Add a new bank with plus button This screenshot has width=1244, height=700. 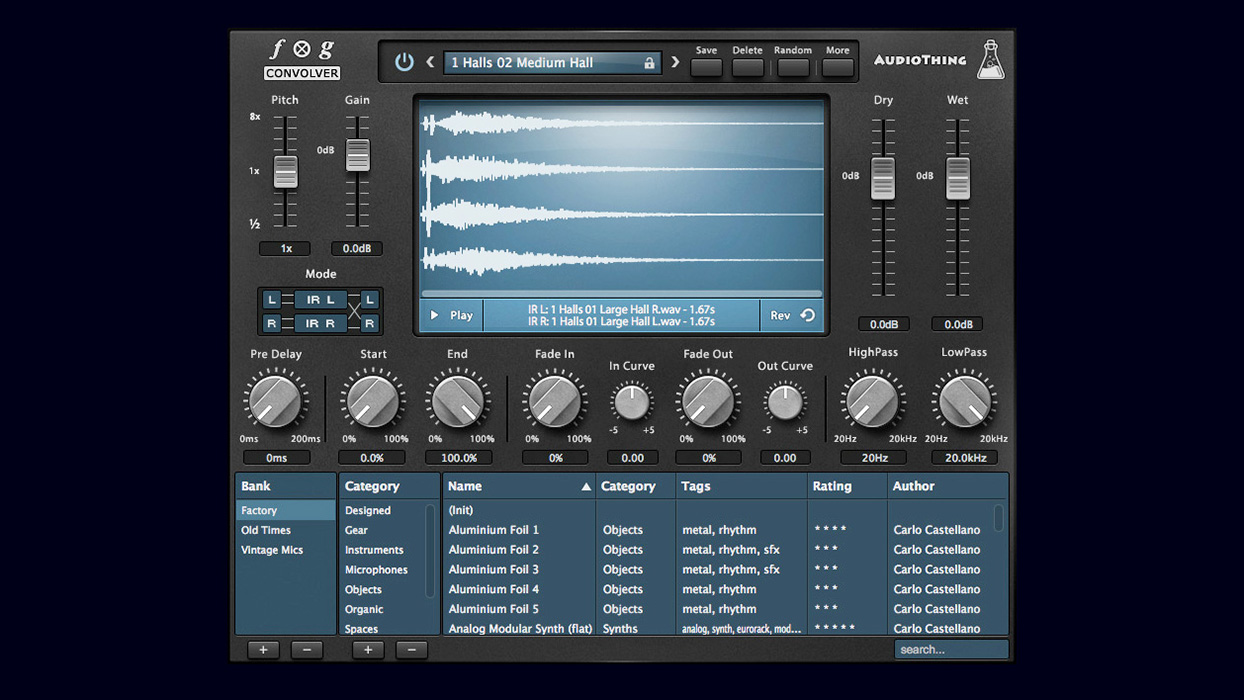click(x=263, y=650)
